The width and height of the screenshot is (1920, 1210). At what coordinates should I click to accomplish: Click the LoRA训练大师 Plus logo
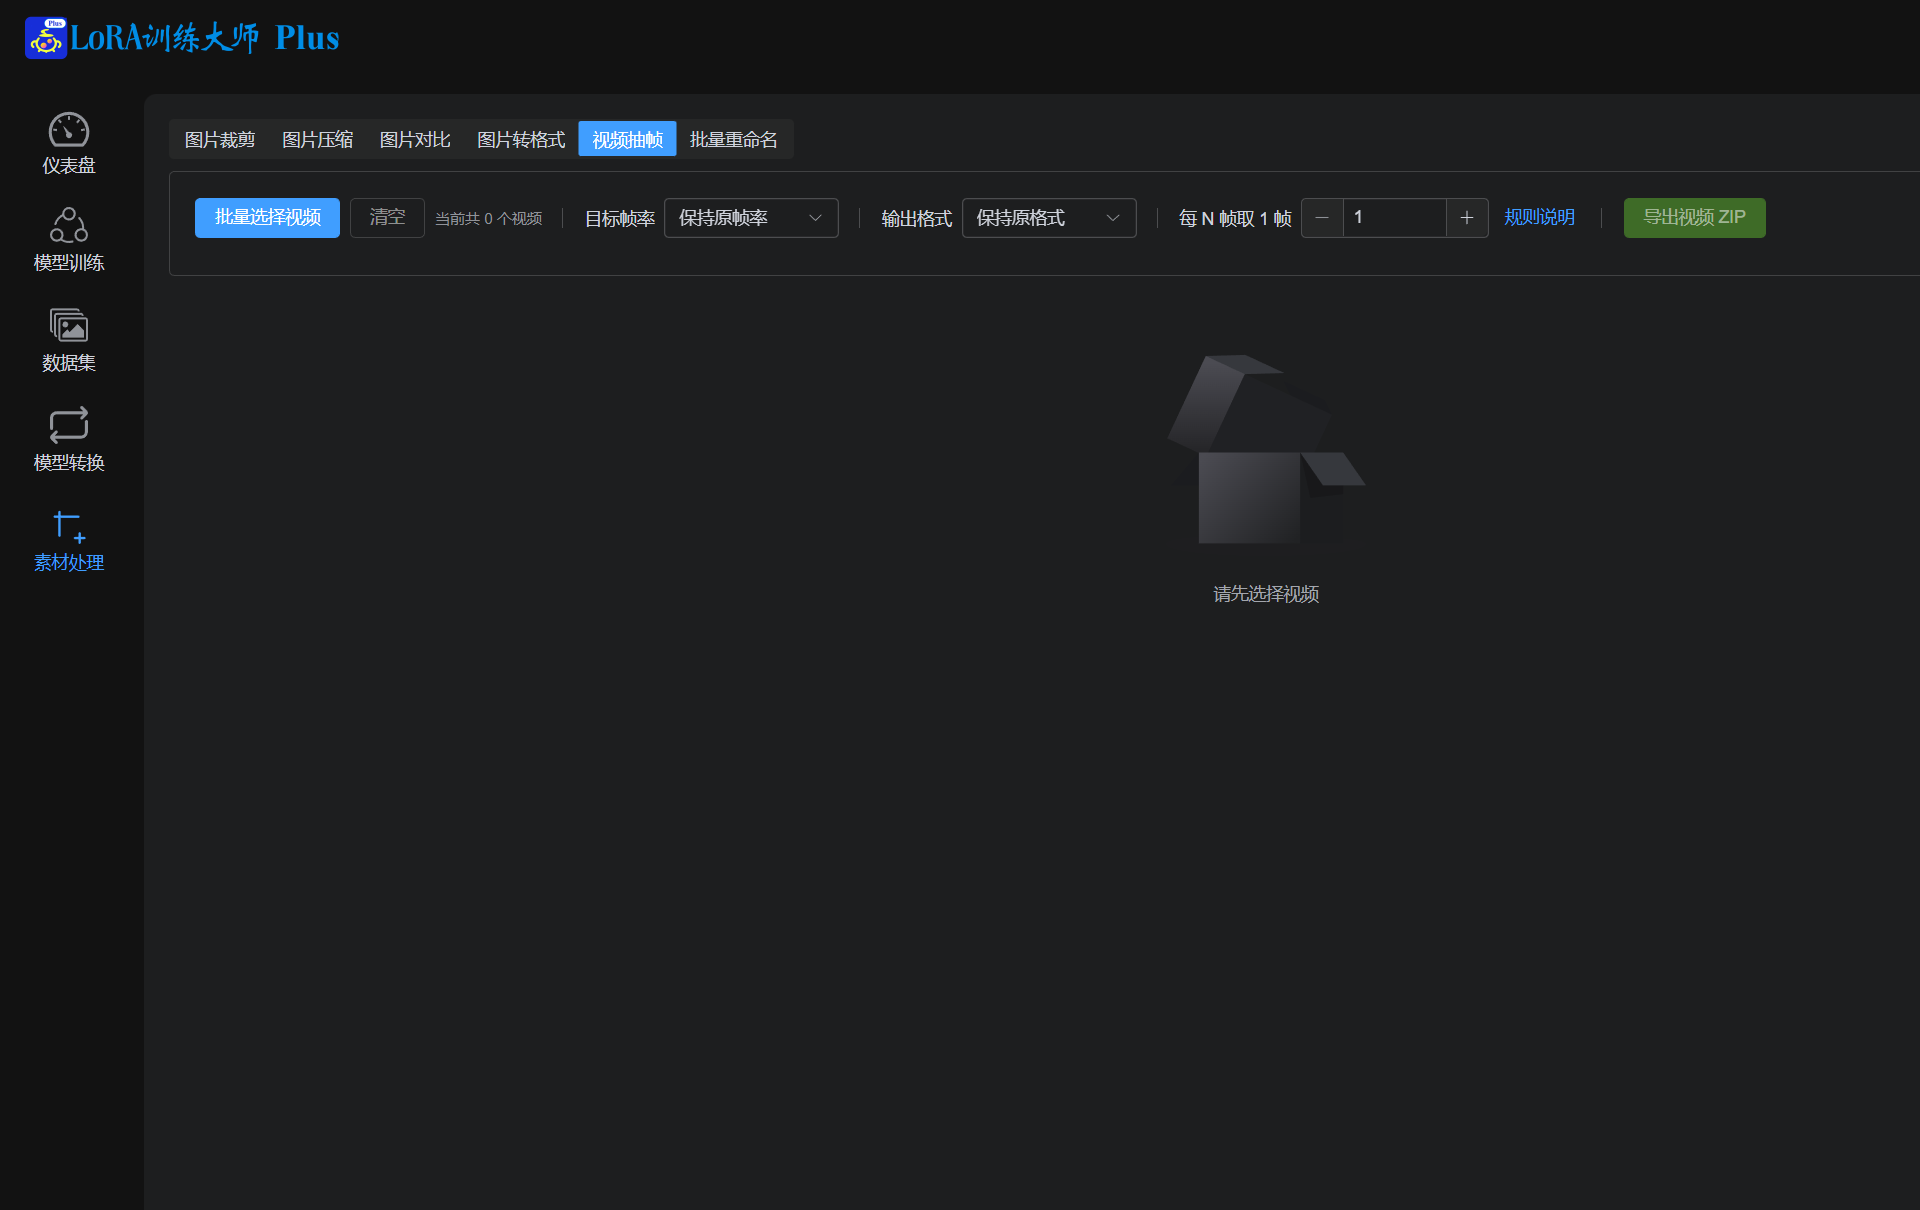(182, 37)
